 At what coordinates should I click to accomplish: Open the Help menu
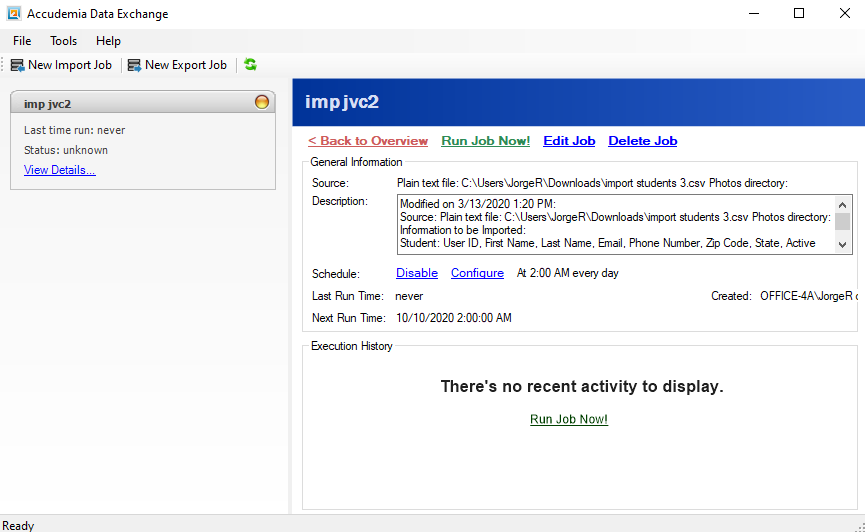108,41
